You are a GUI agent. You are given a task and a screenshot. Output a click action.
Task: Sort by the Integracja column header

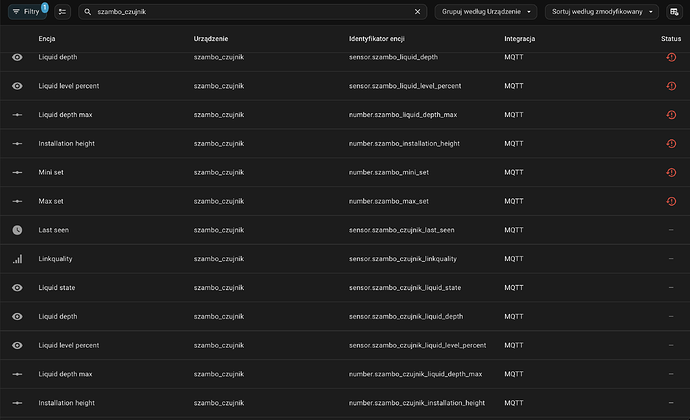[519, 38]
